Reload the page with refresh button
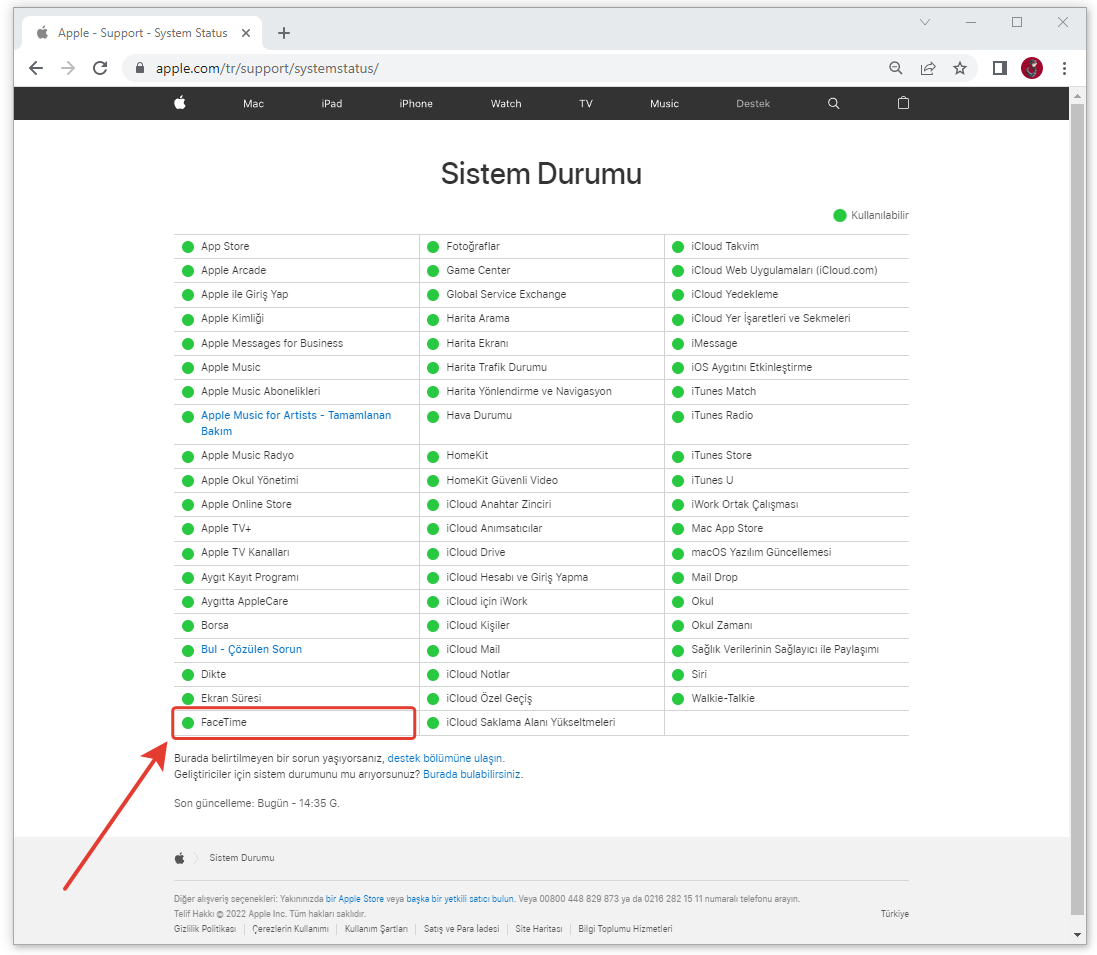 pos(100,68)
